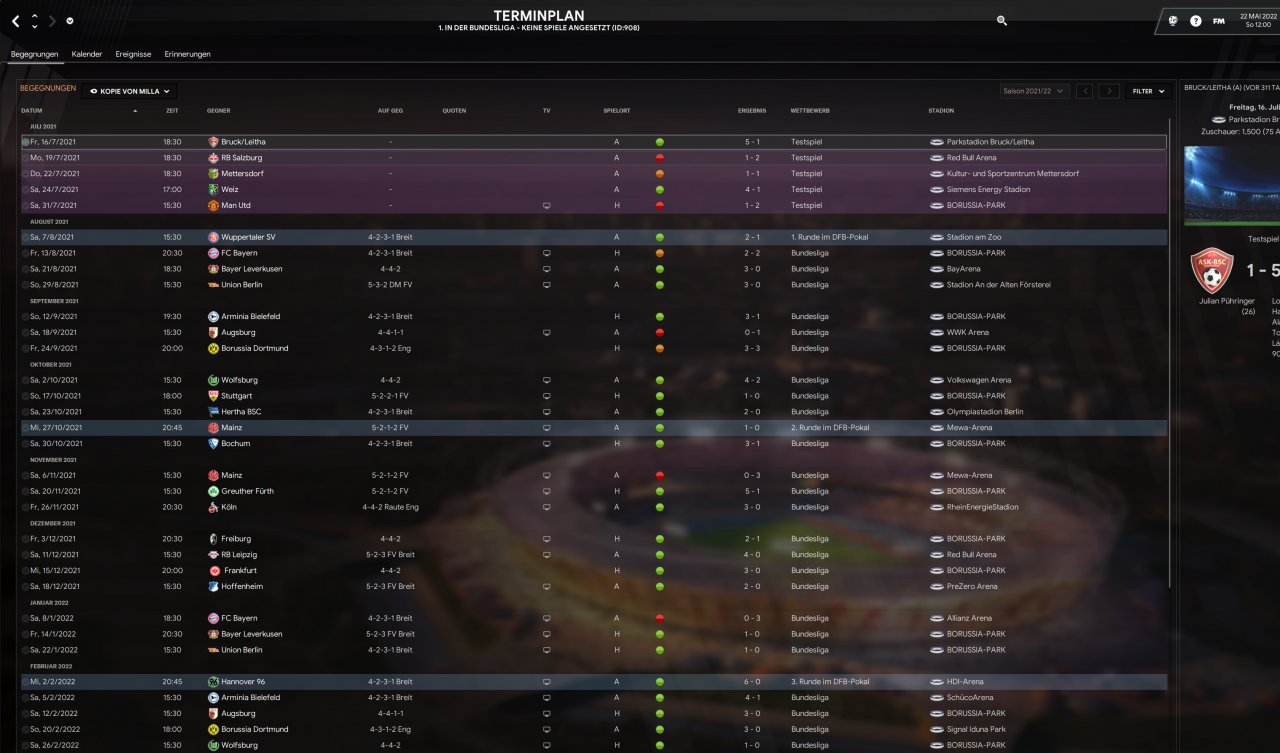Select the row circle for Mo, 19/7/2021
This screenshot has height=753, width=1280.
coord(25,158)
